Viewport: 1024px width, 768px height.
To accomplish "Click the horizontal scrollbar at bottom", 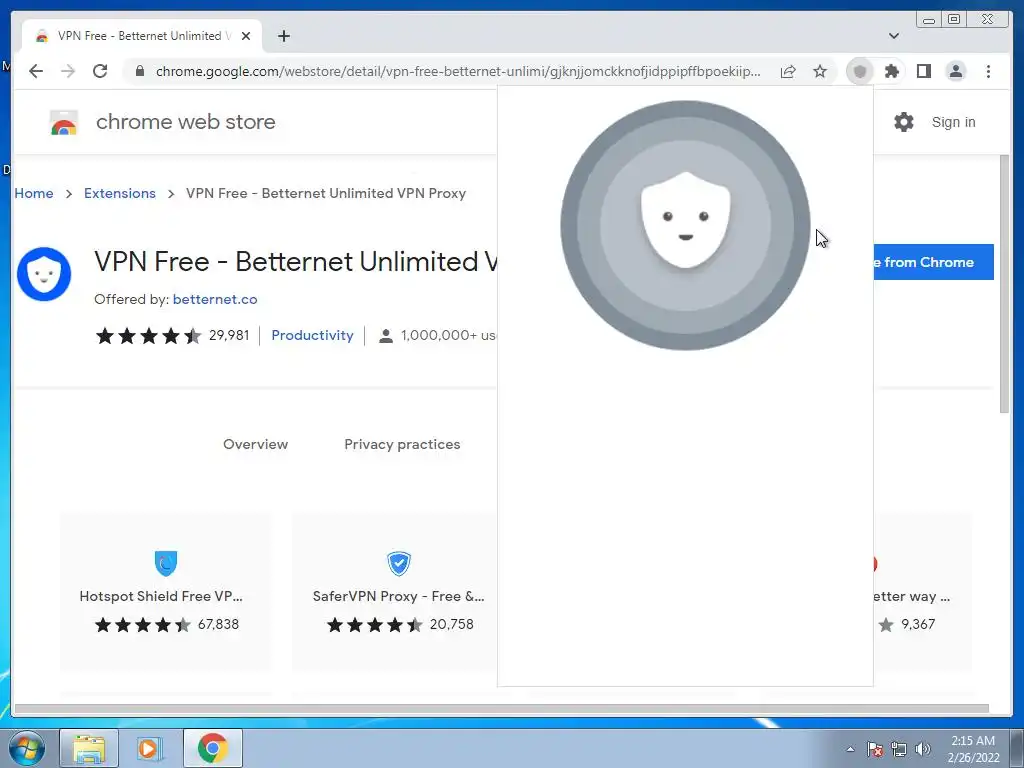I will pyautogui.click(x=502, y=709).
